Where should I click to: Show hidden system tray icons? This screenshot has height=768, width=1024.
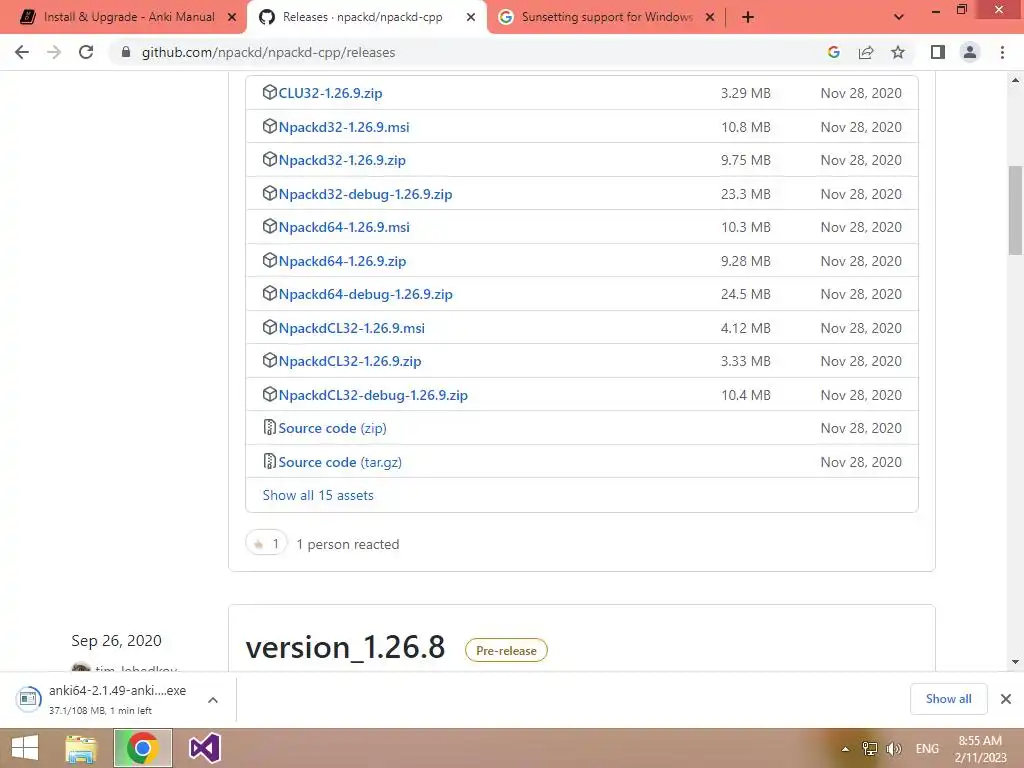(x=845, y=749)
